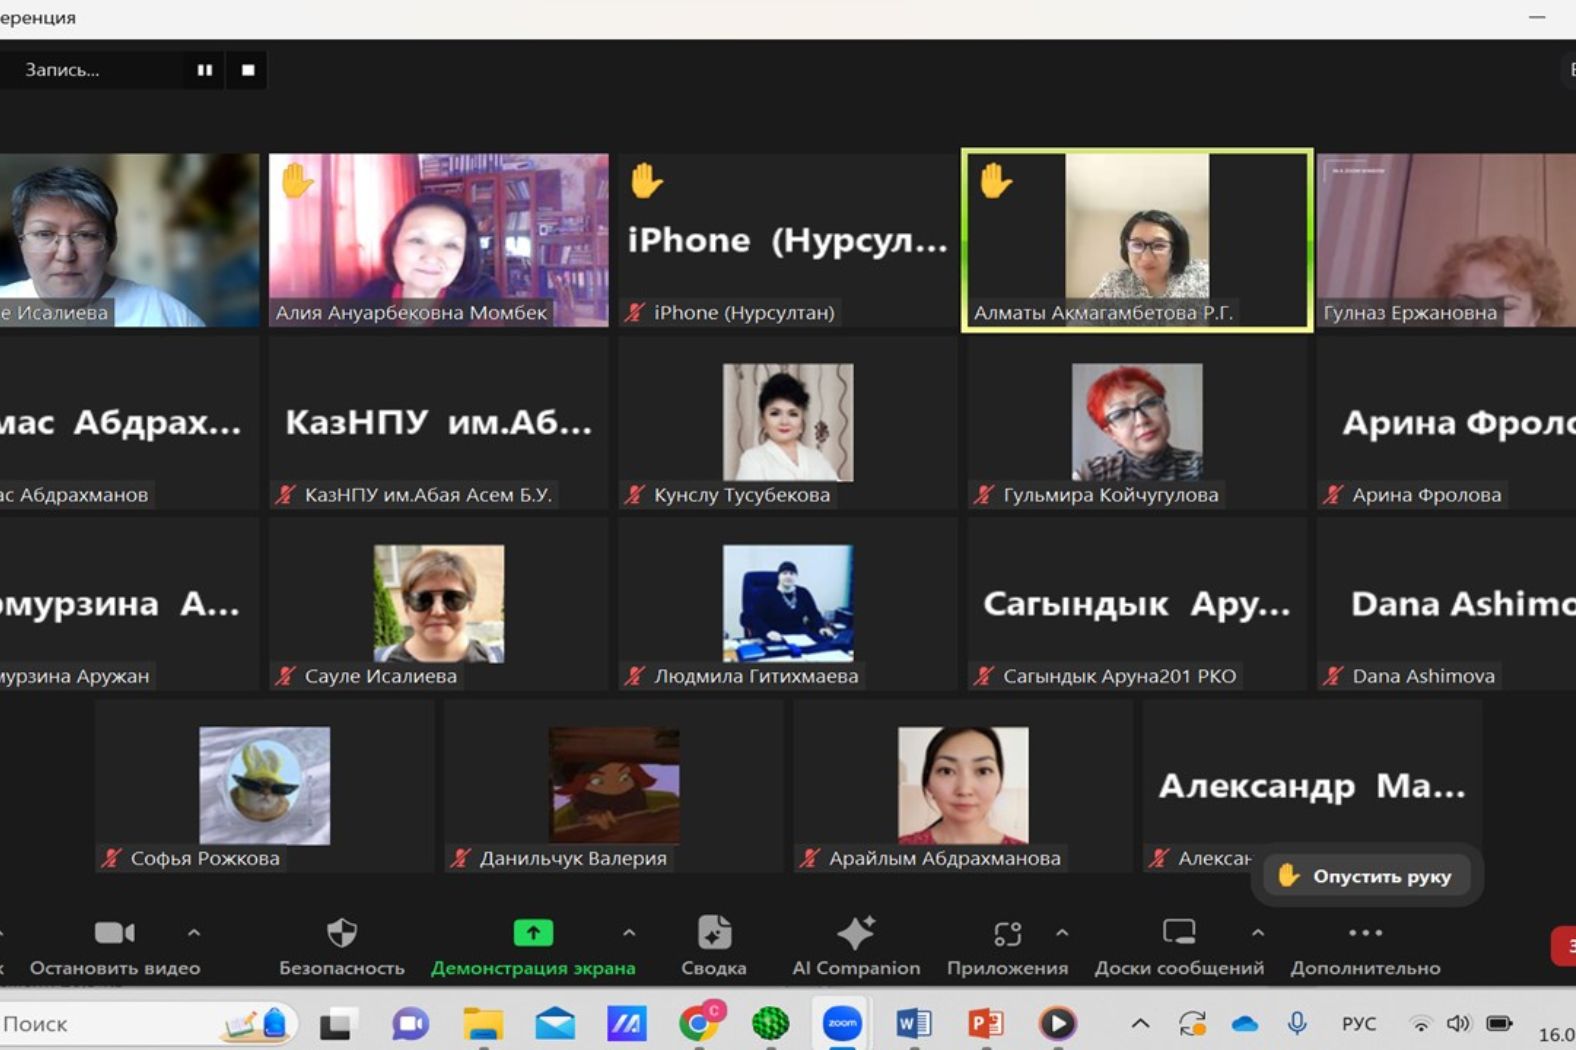Toggle video off with Остановить видео

coord(114,934)
